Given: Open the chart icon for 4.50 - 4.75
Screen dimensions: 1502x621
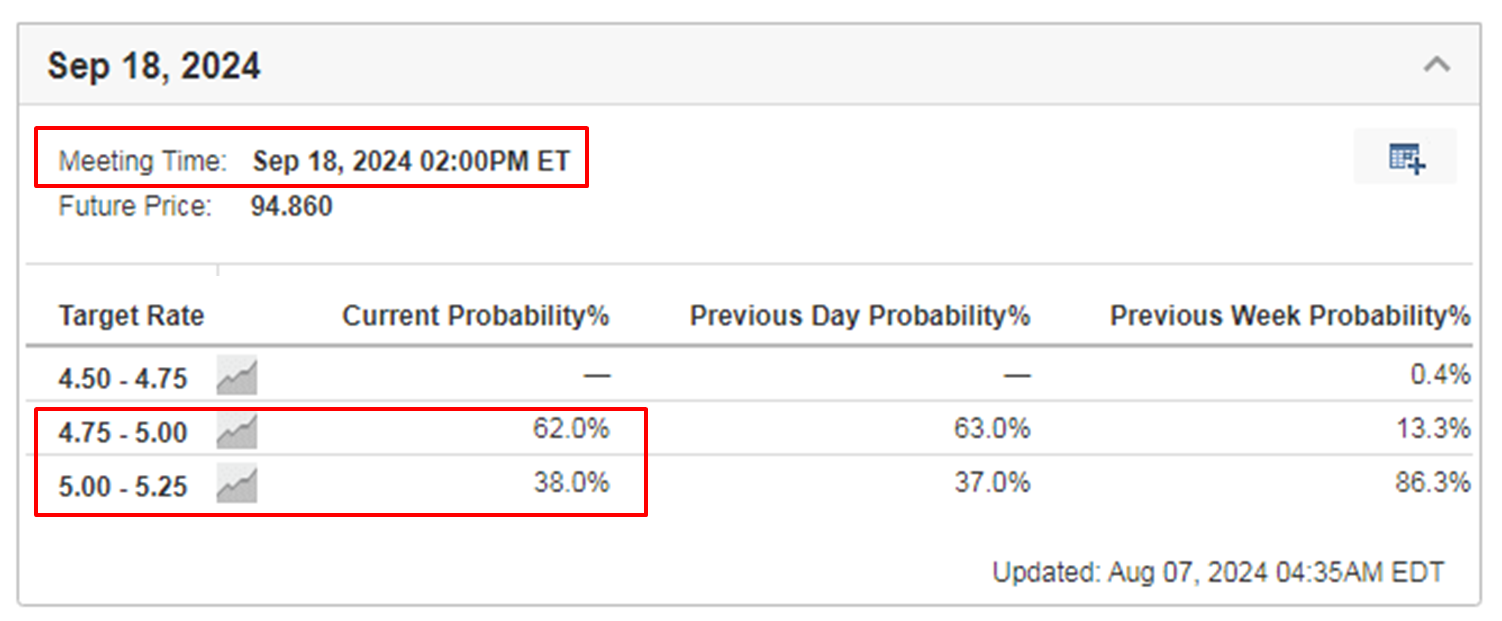Looking at the screenshot, I should (x=237, y=377).
